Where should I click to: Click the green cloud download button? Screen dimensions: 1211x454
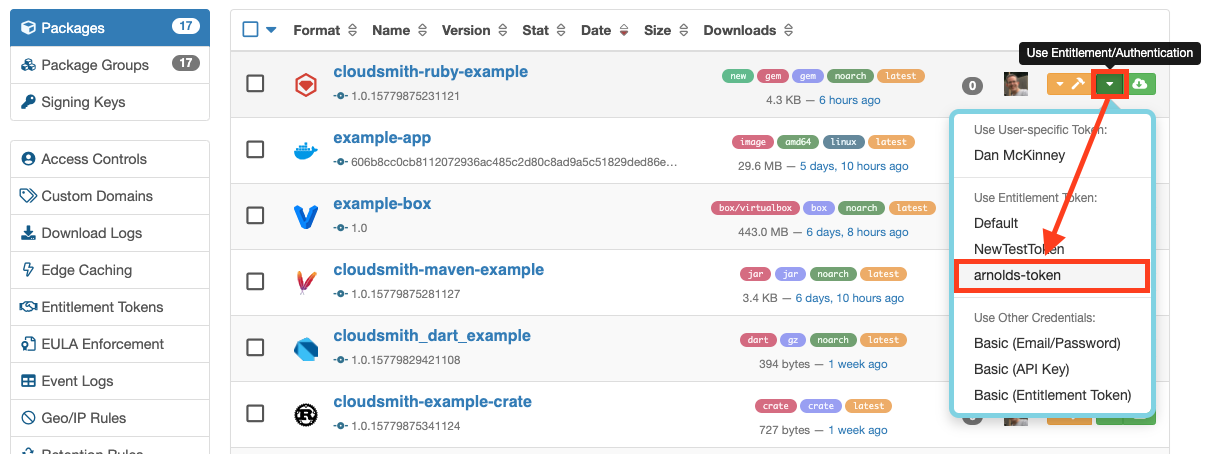tap(1140, 85)
